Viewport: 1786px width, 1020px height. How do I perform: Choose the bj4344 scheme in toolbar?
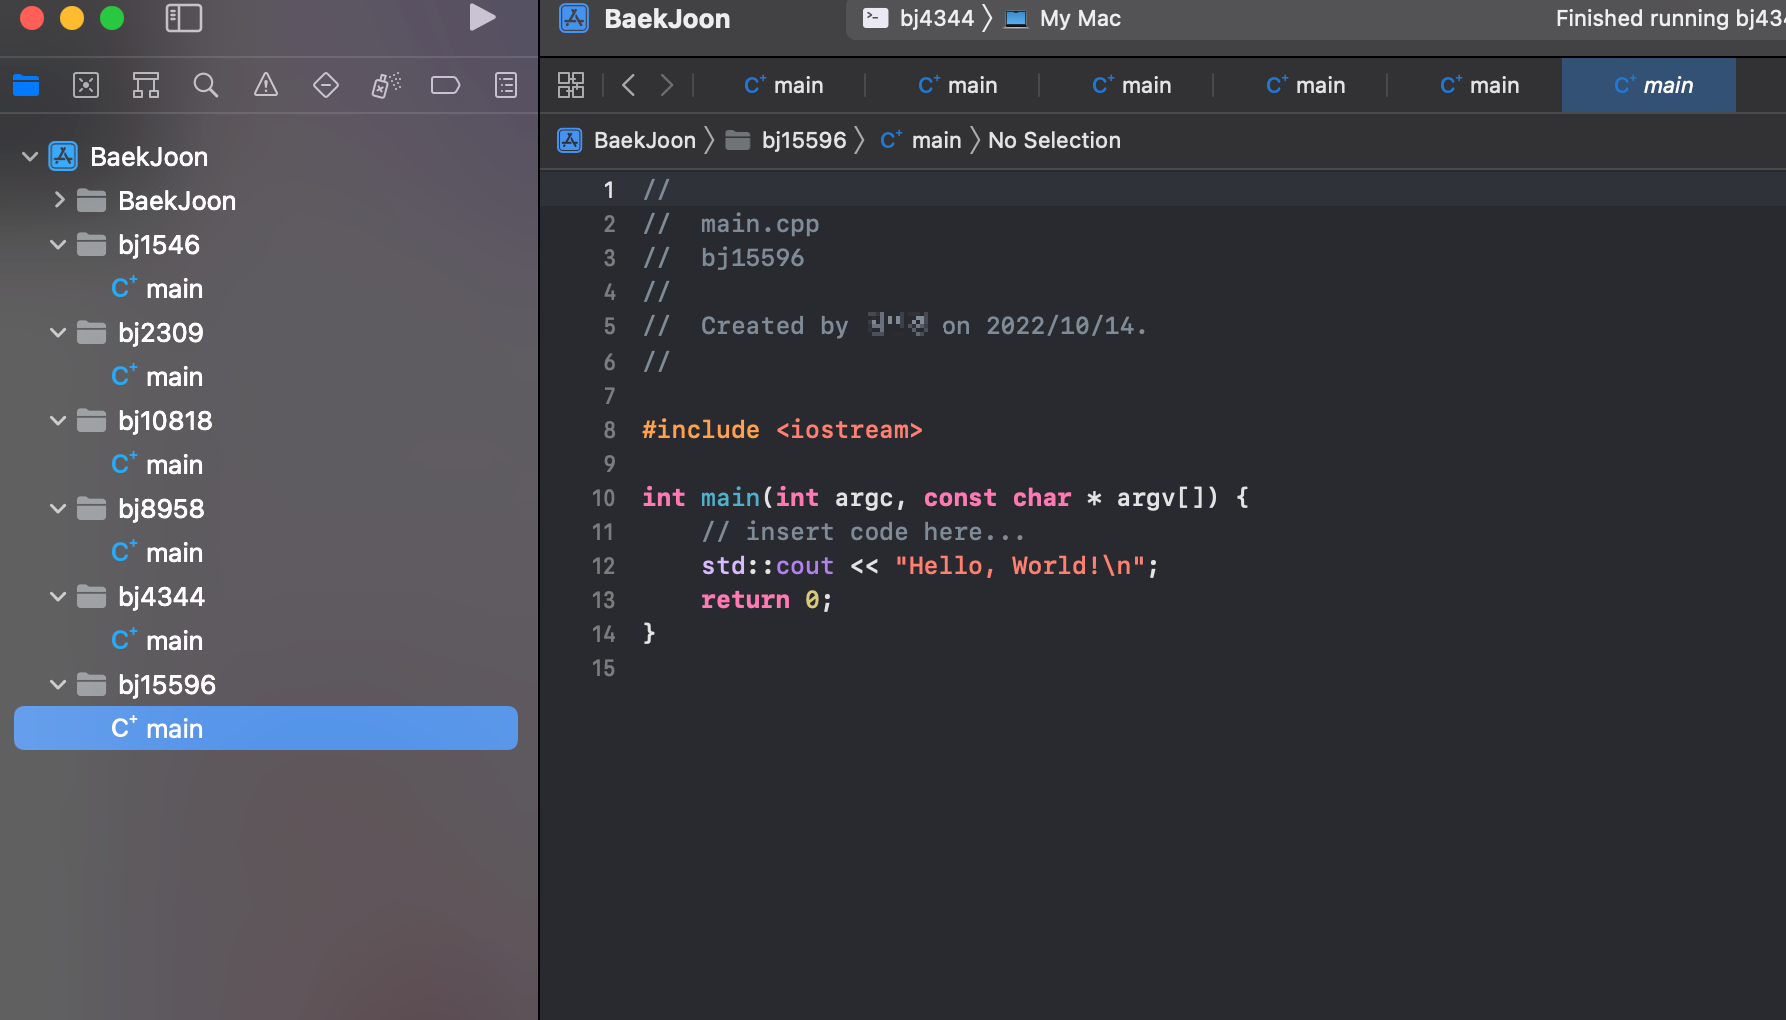coord(918,18)
